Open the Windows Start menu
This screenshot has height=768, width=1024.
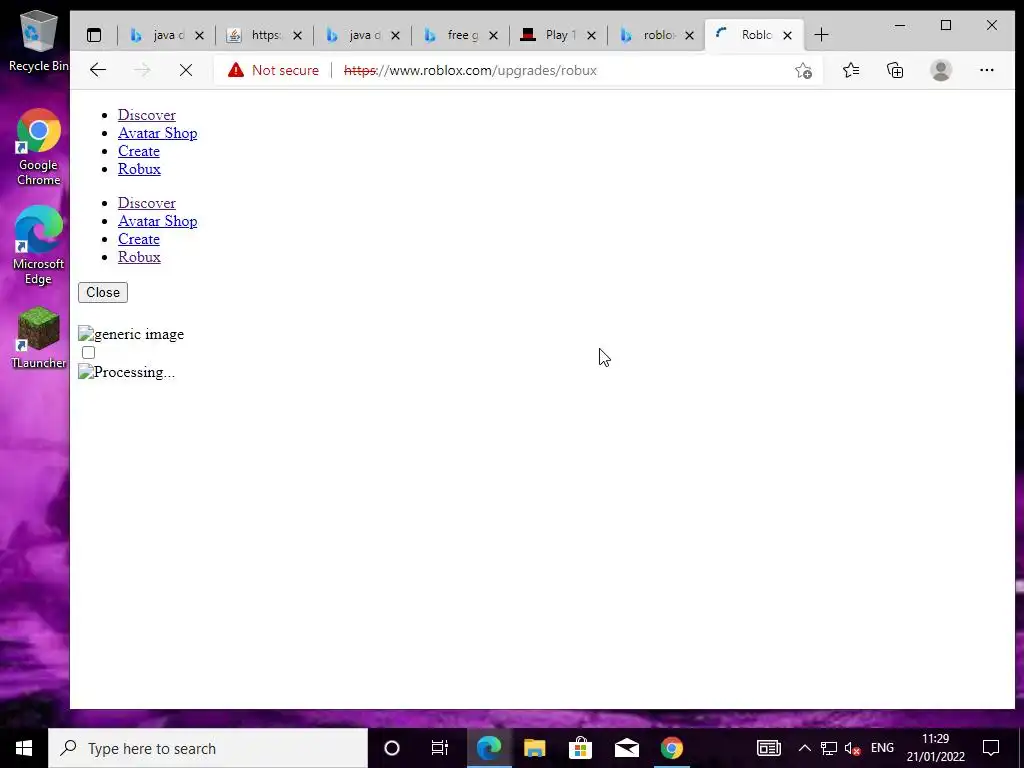click(24, 748)
